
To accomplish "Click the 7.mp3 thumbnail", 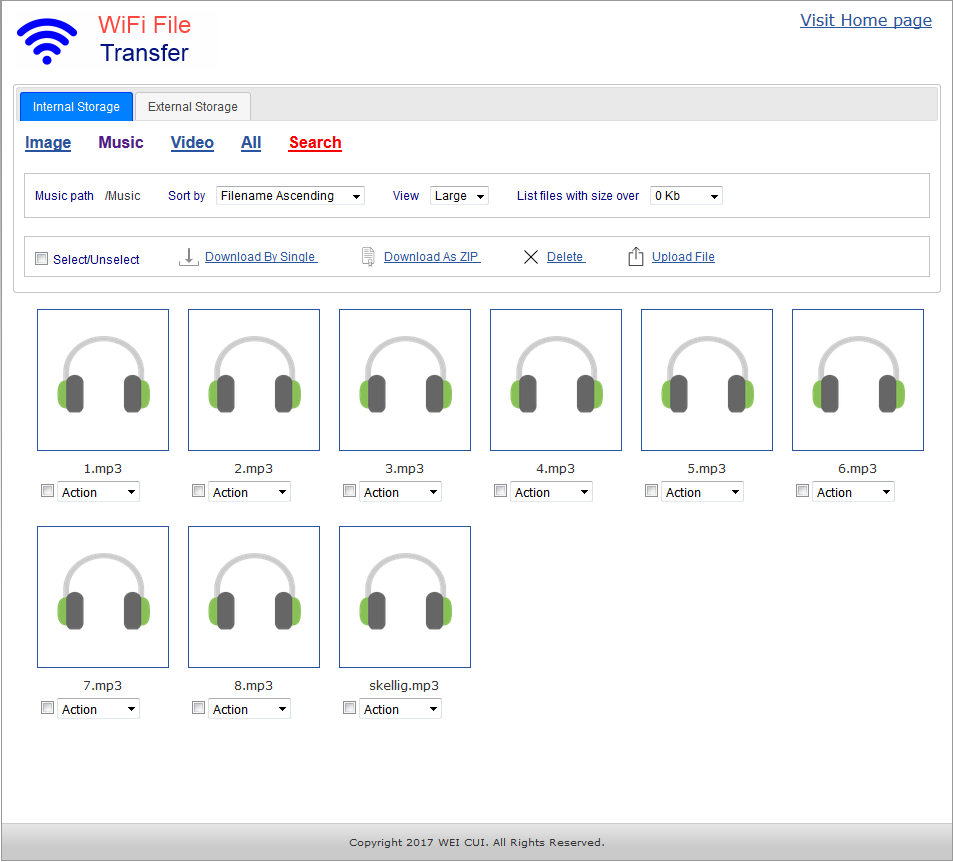I will pyautogui.click(x=103, y=597).
